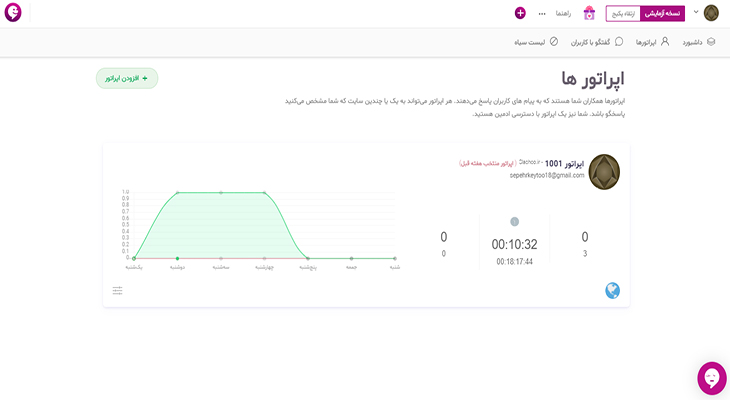Viewport: 730px width, 400px height.
Task: Click the user avatar in top bar
Action: pos(711,13)
